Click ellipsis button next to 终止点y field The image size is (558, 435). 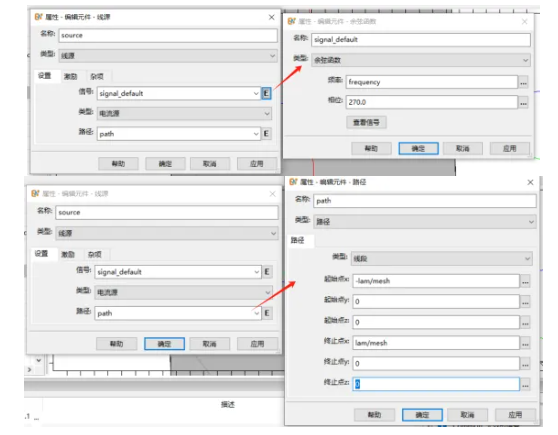coord(525,364)
